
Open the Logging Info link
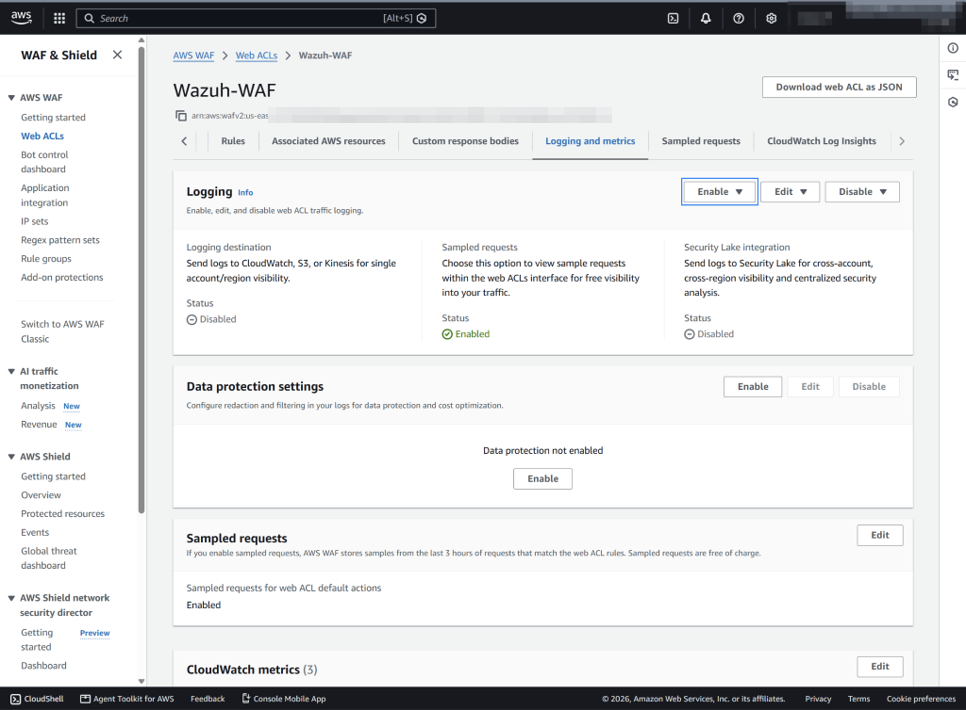pyautogui.click(x=245, y=192)
